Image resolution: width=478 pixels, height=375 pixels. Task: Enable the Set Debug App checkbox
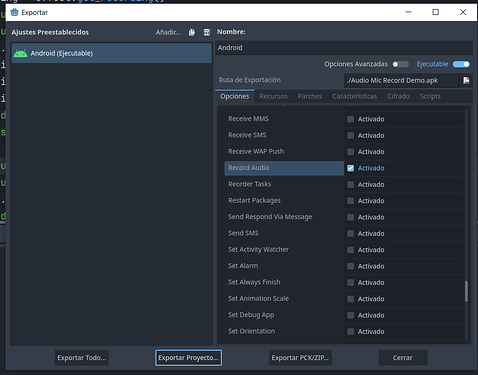coord(350,315)
